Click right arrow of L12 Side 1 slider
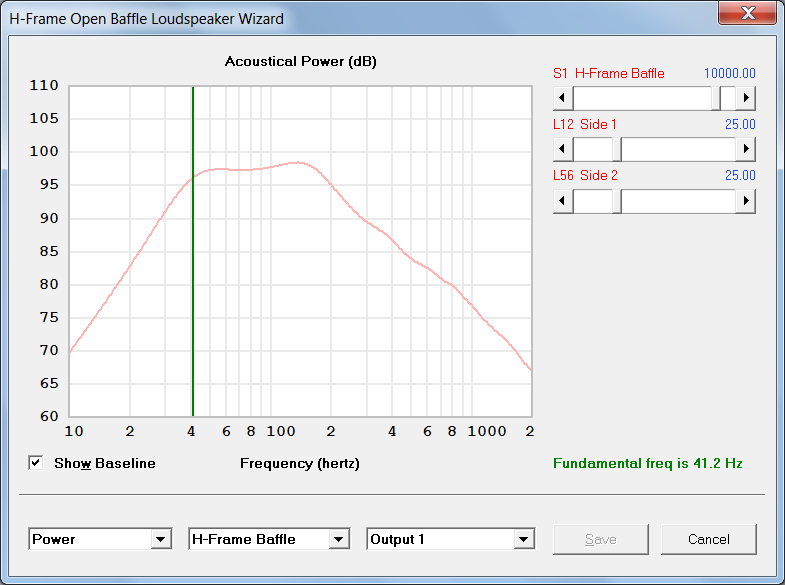The width and height of the screenshot is (785, 585). (x=745, y=149)
